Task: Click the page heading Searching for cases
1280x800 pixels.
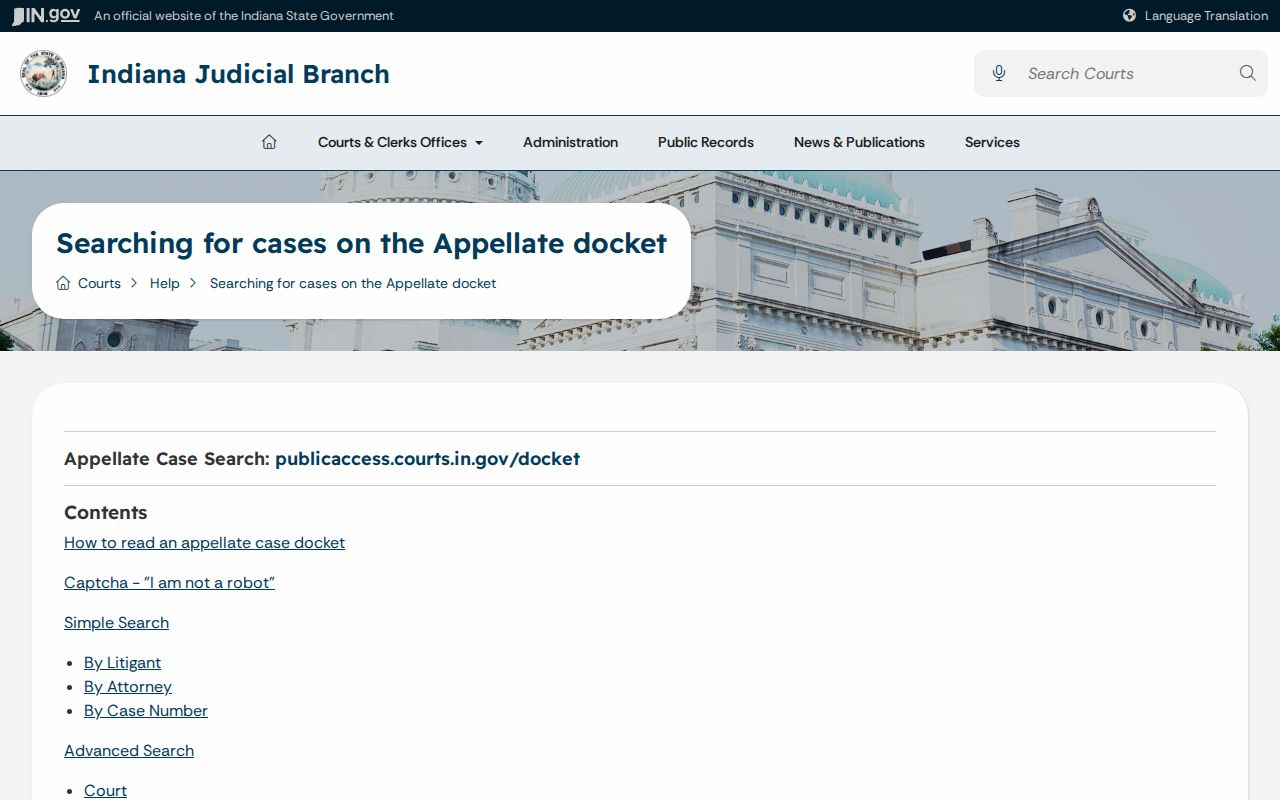Action: coord(361,243)
